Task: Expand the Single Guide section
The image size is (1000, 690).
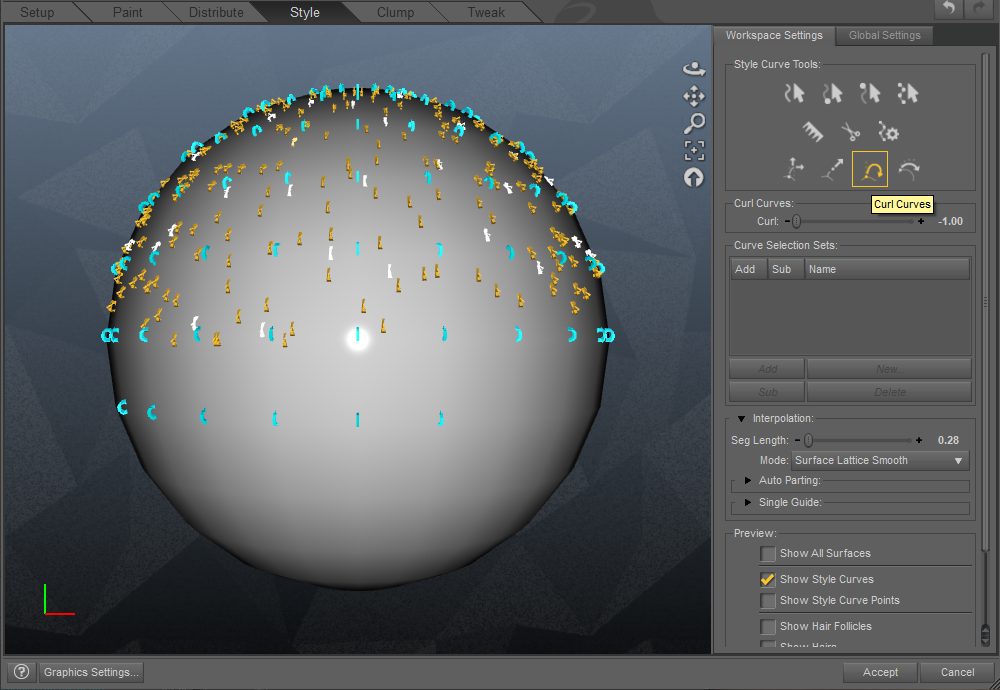Action: click(x=748, y=503)
